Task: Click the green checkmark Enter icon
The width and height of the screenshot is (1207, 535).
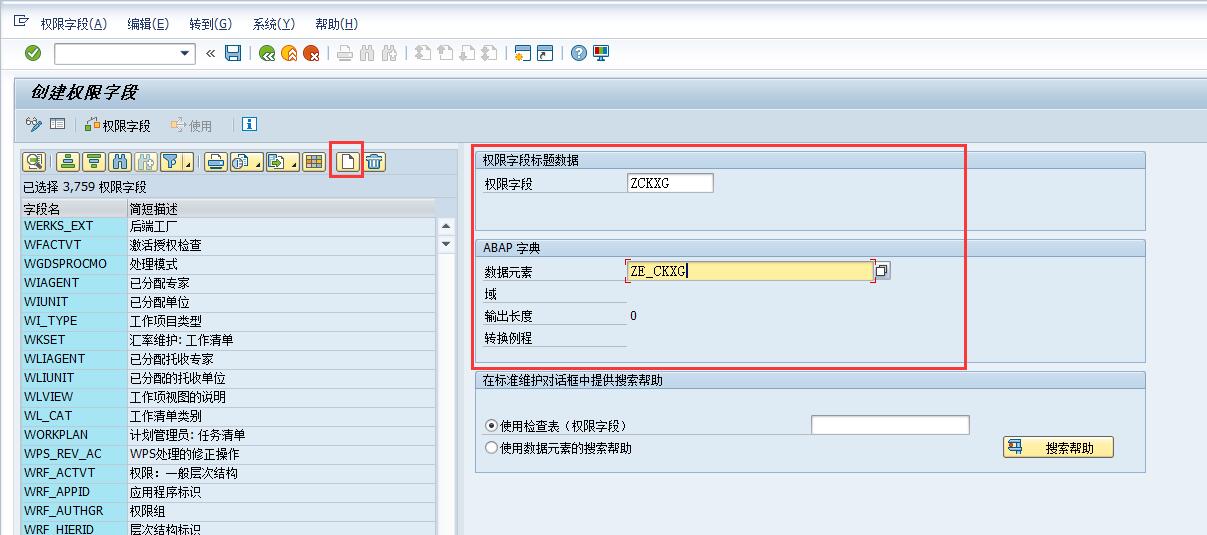Action: point(33,53)
